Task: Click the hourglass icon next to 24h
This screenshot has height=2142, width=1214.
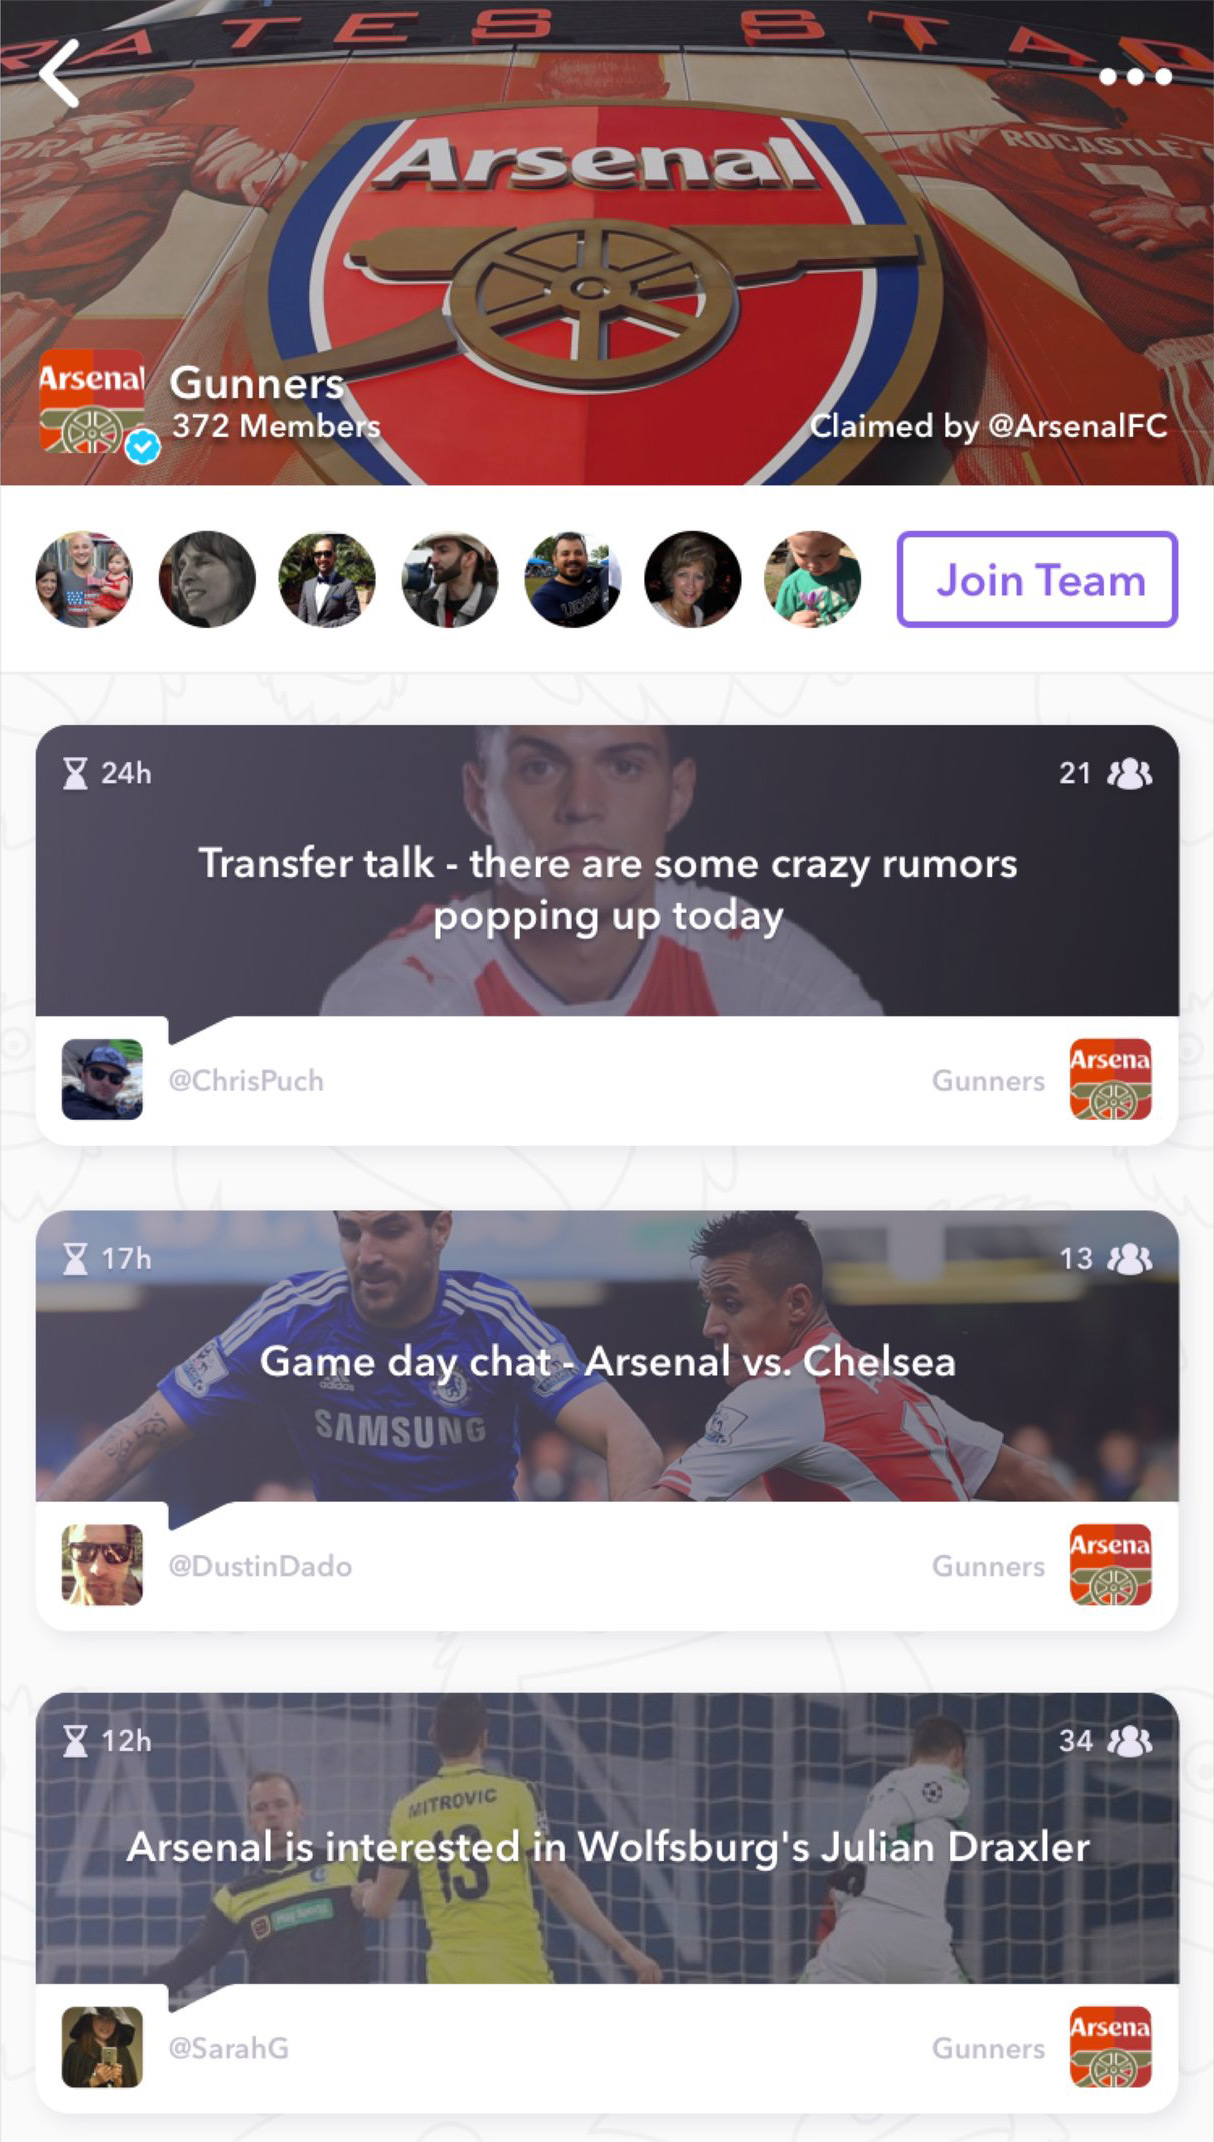Action: (75, 773)
